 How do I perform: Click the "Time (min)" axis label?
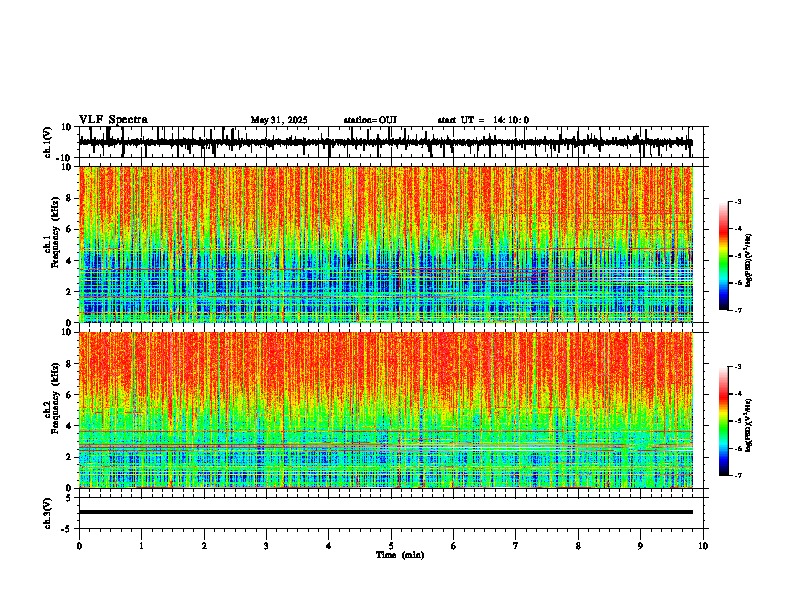tap(400, 555)
